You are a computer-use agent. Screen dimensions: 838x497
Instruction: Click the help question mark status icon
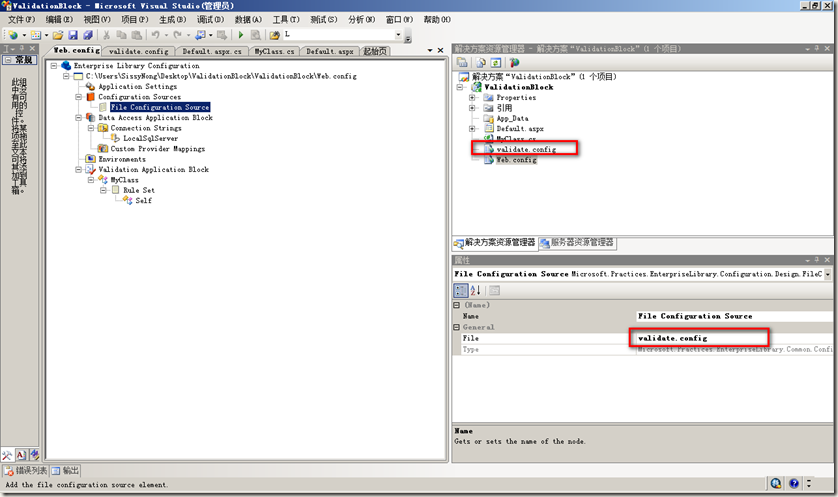tap(794, 484)
